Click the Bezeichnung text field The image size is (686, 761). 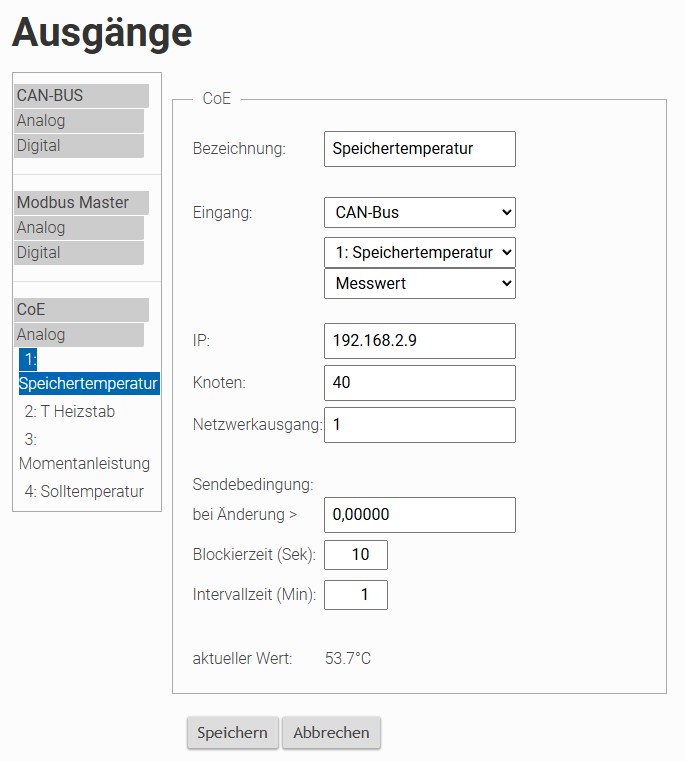click(419, 149)
